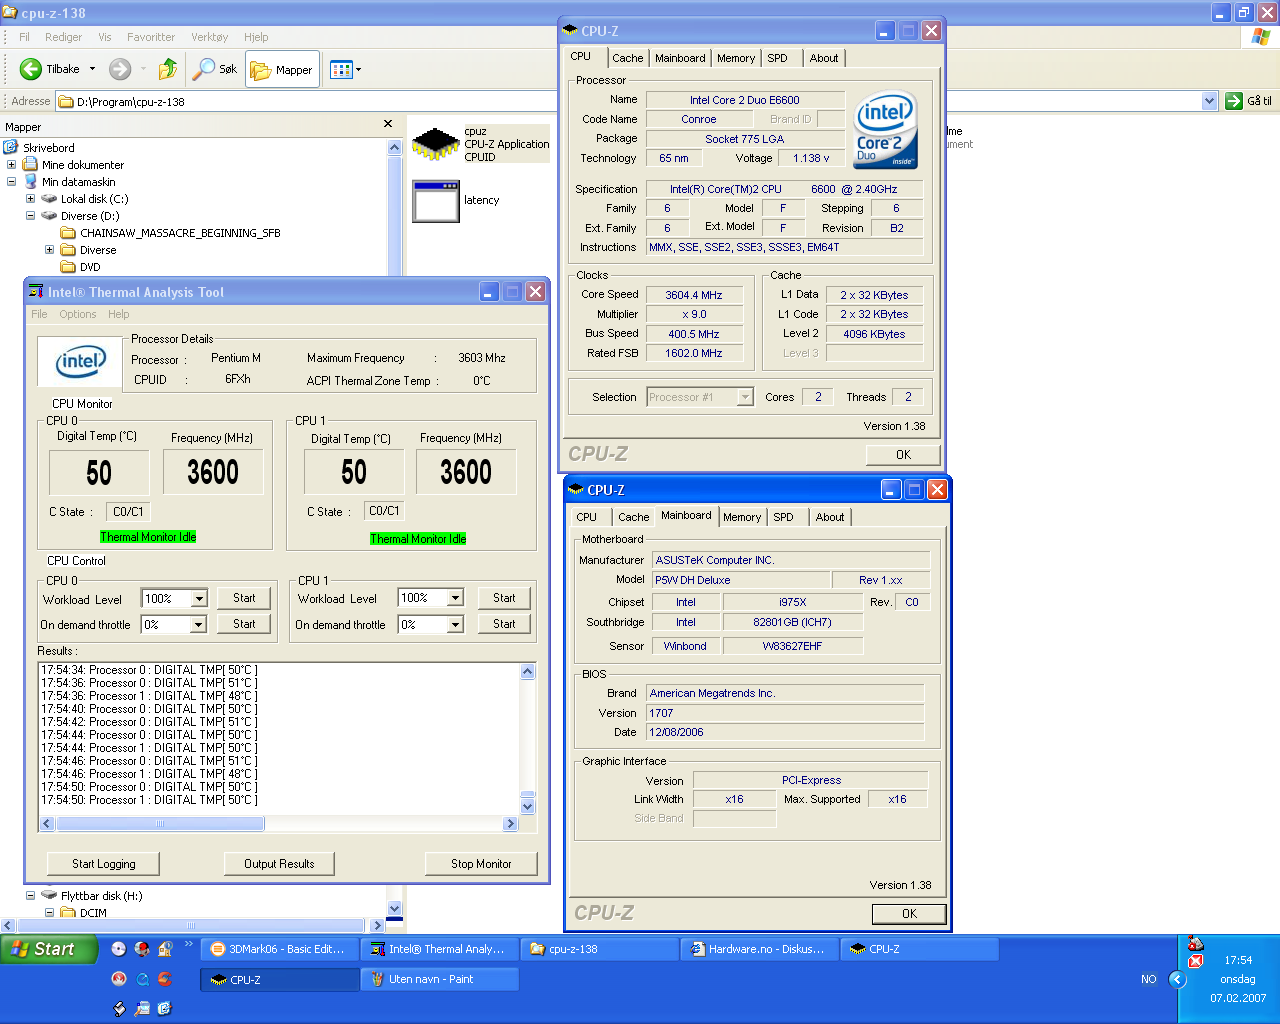Click the Tilbake back arrow icon
This screenshot has width=1280, height=1024.
coord(31,69)
